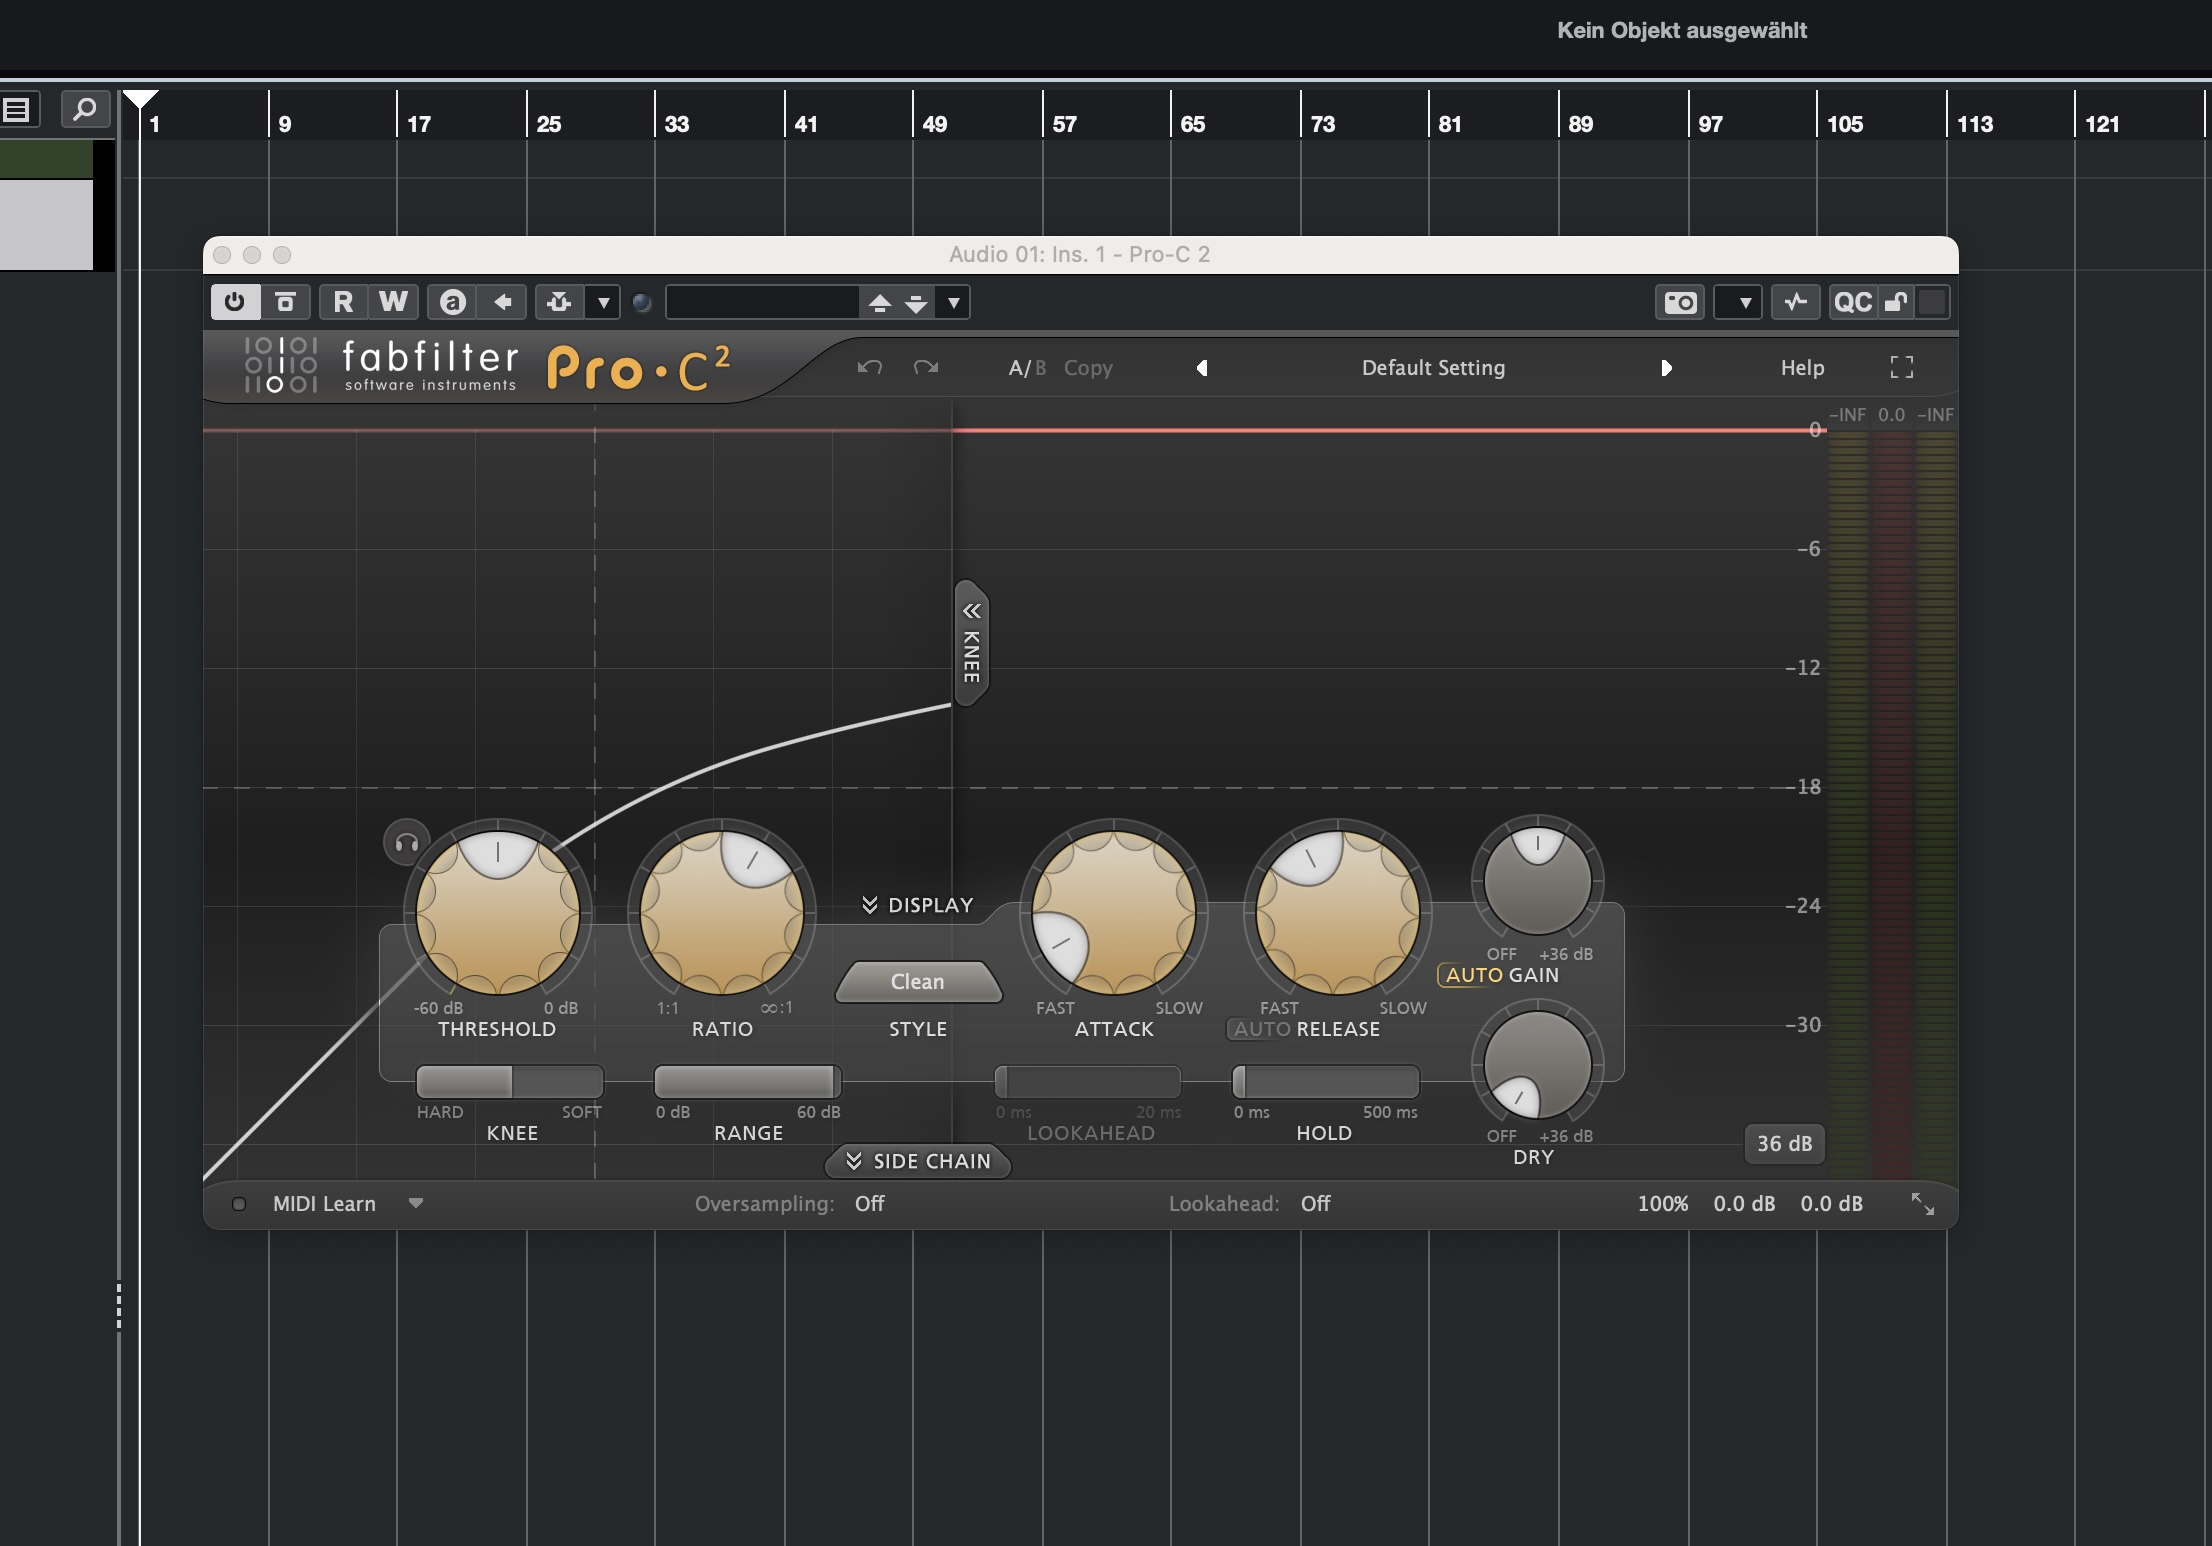
Task: Click the vertical divider handle dots
Action: pyautogui.click(x=119, y=1306)
